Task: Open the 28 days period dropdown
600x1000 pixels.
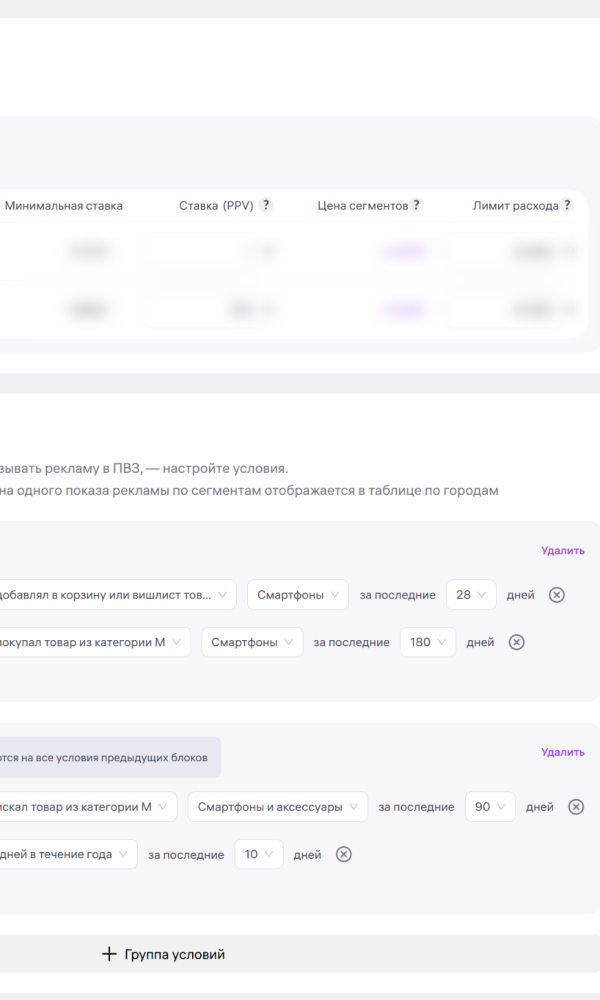Action: 471,595
